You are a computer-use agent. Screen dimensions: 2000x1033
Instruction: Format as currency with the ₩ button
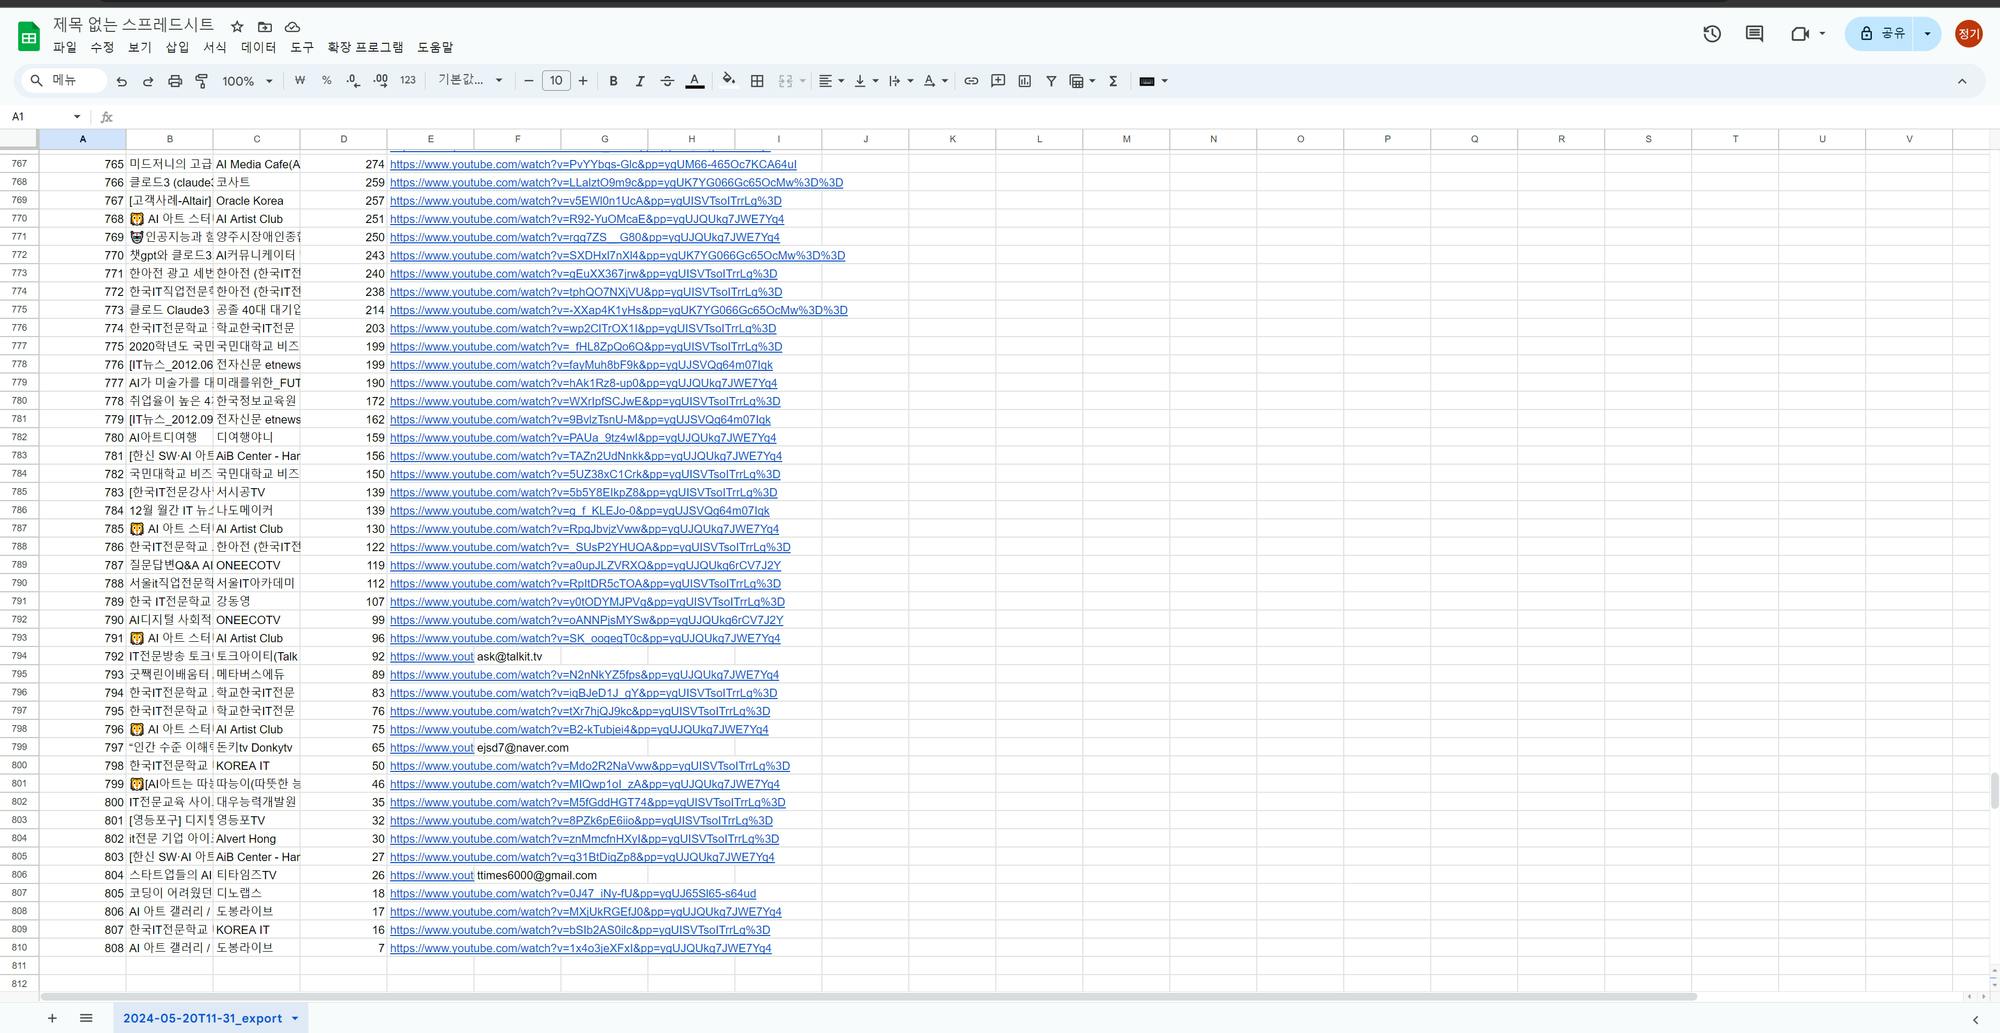(x=300, y=81)
